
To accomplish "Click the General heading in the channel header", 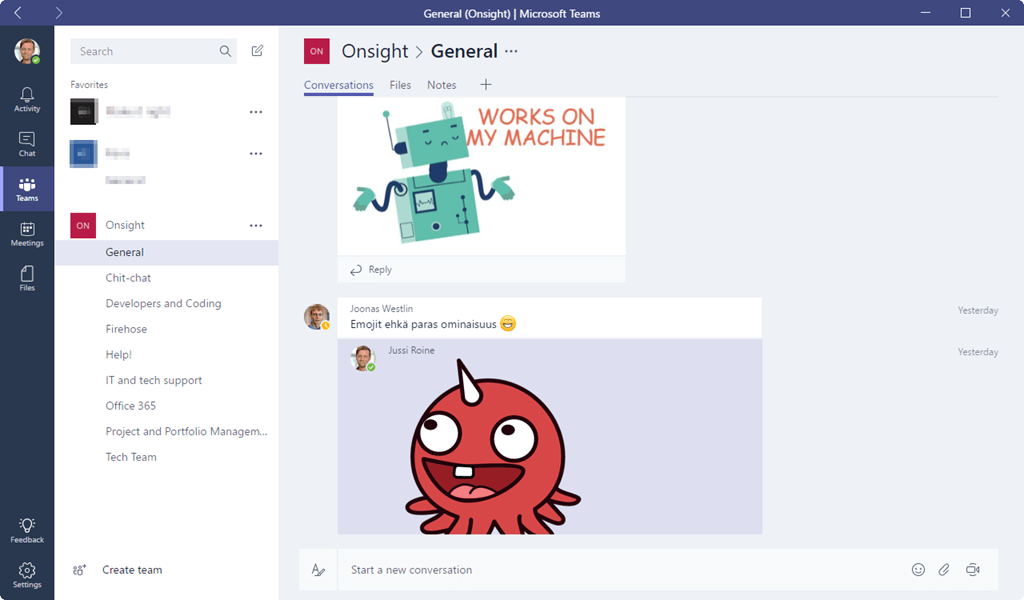I will (x=464, y=51).
